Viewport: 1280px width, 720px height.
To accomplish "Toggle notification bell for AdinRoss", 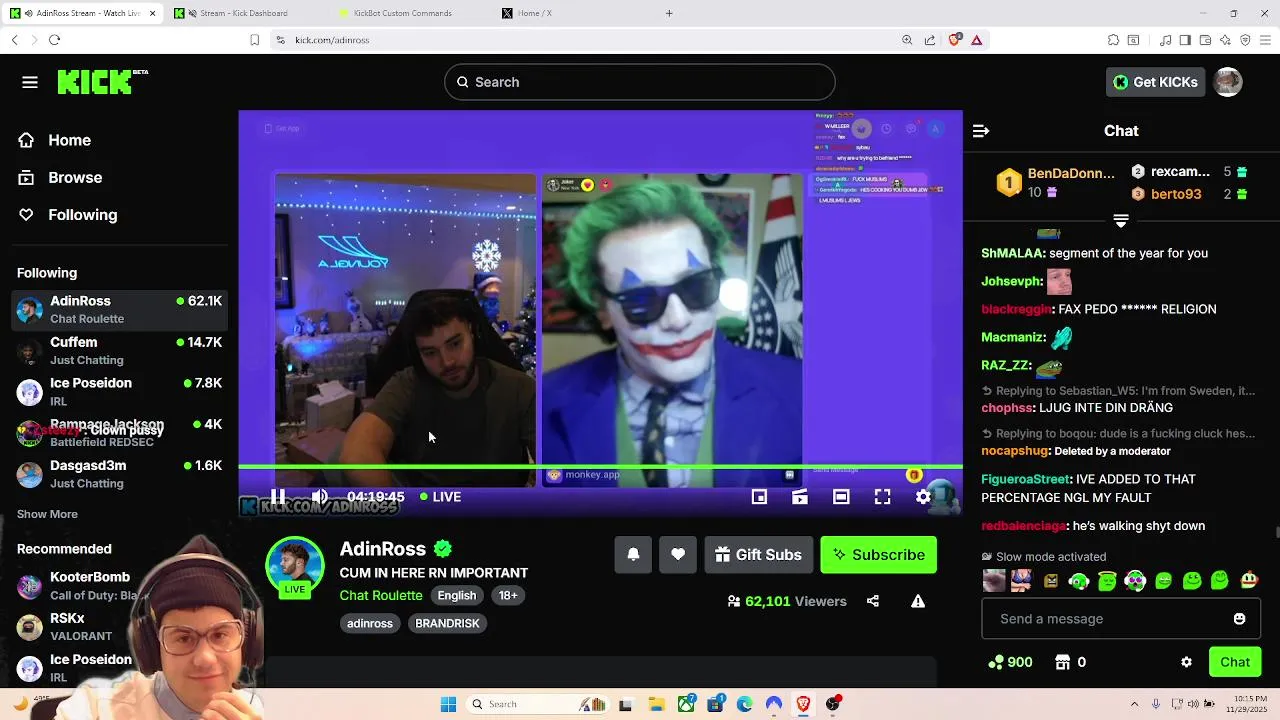I will (x=633, y=555).
